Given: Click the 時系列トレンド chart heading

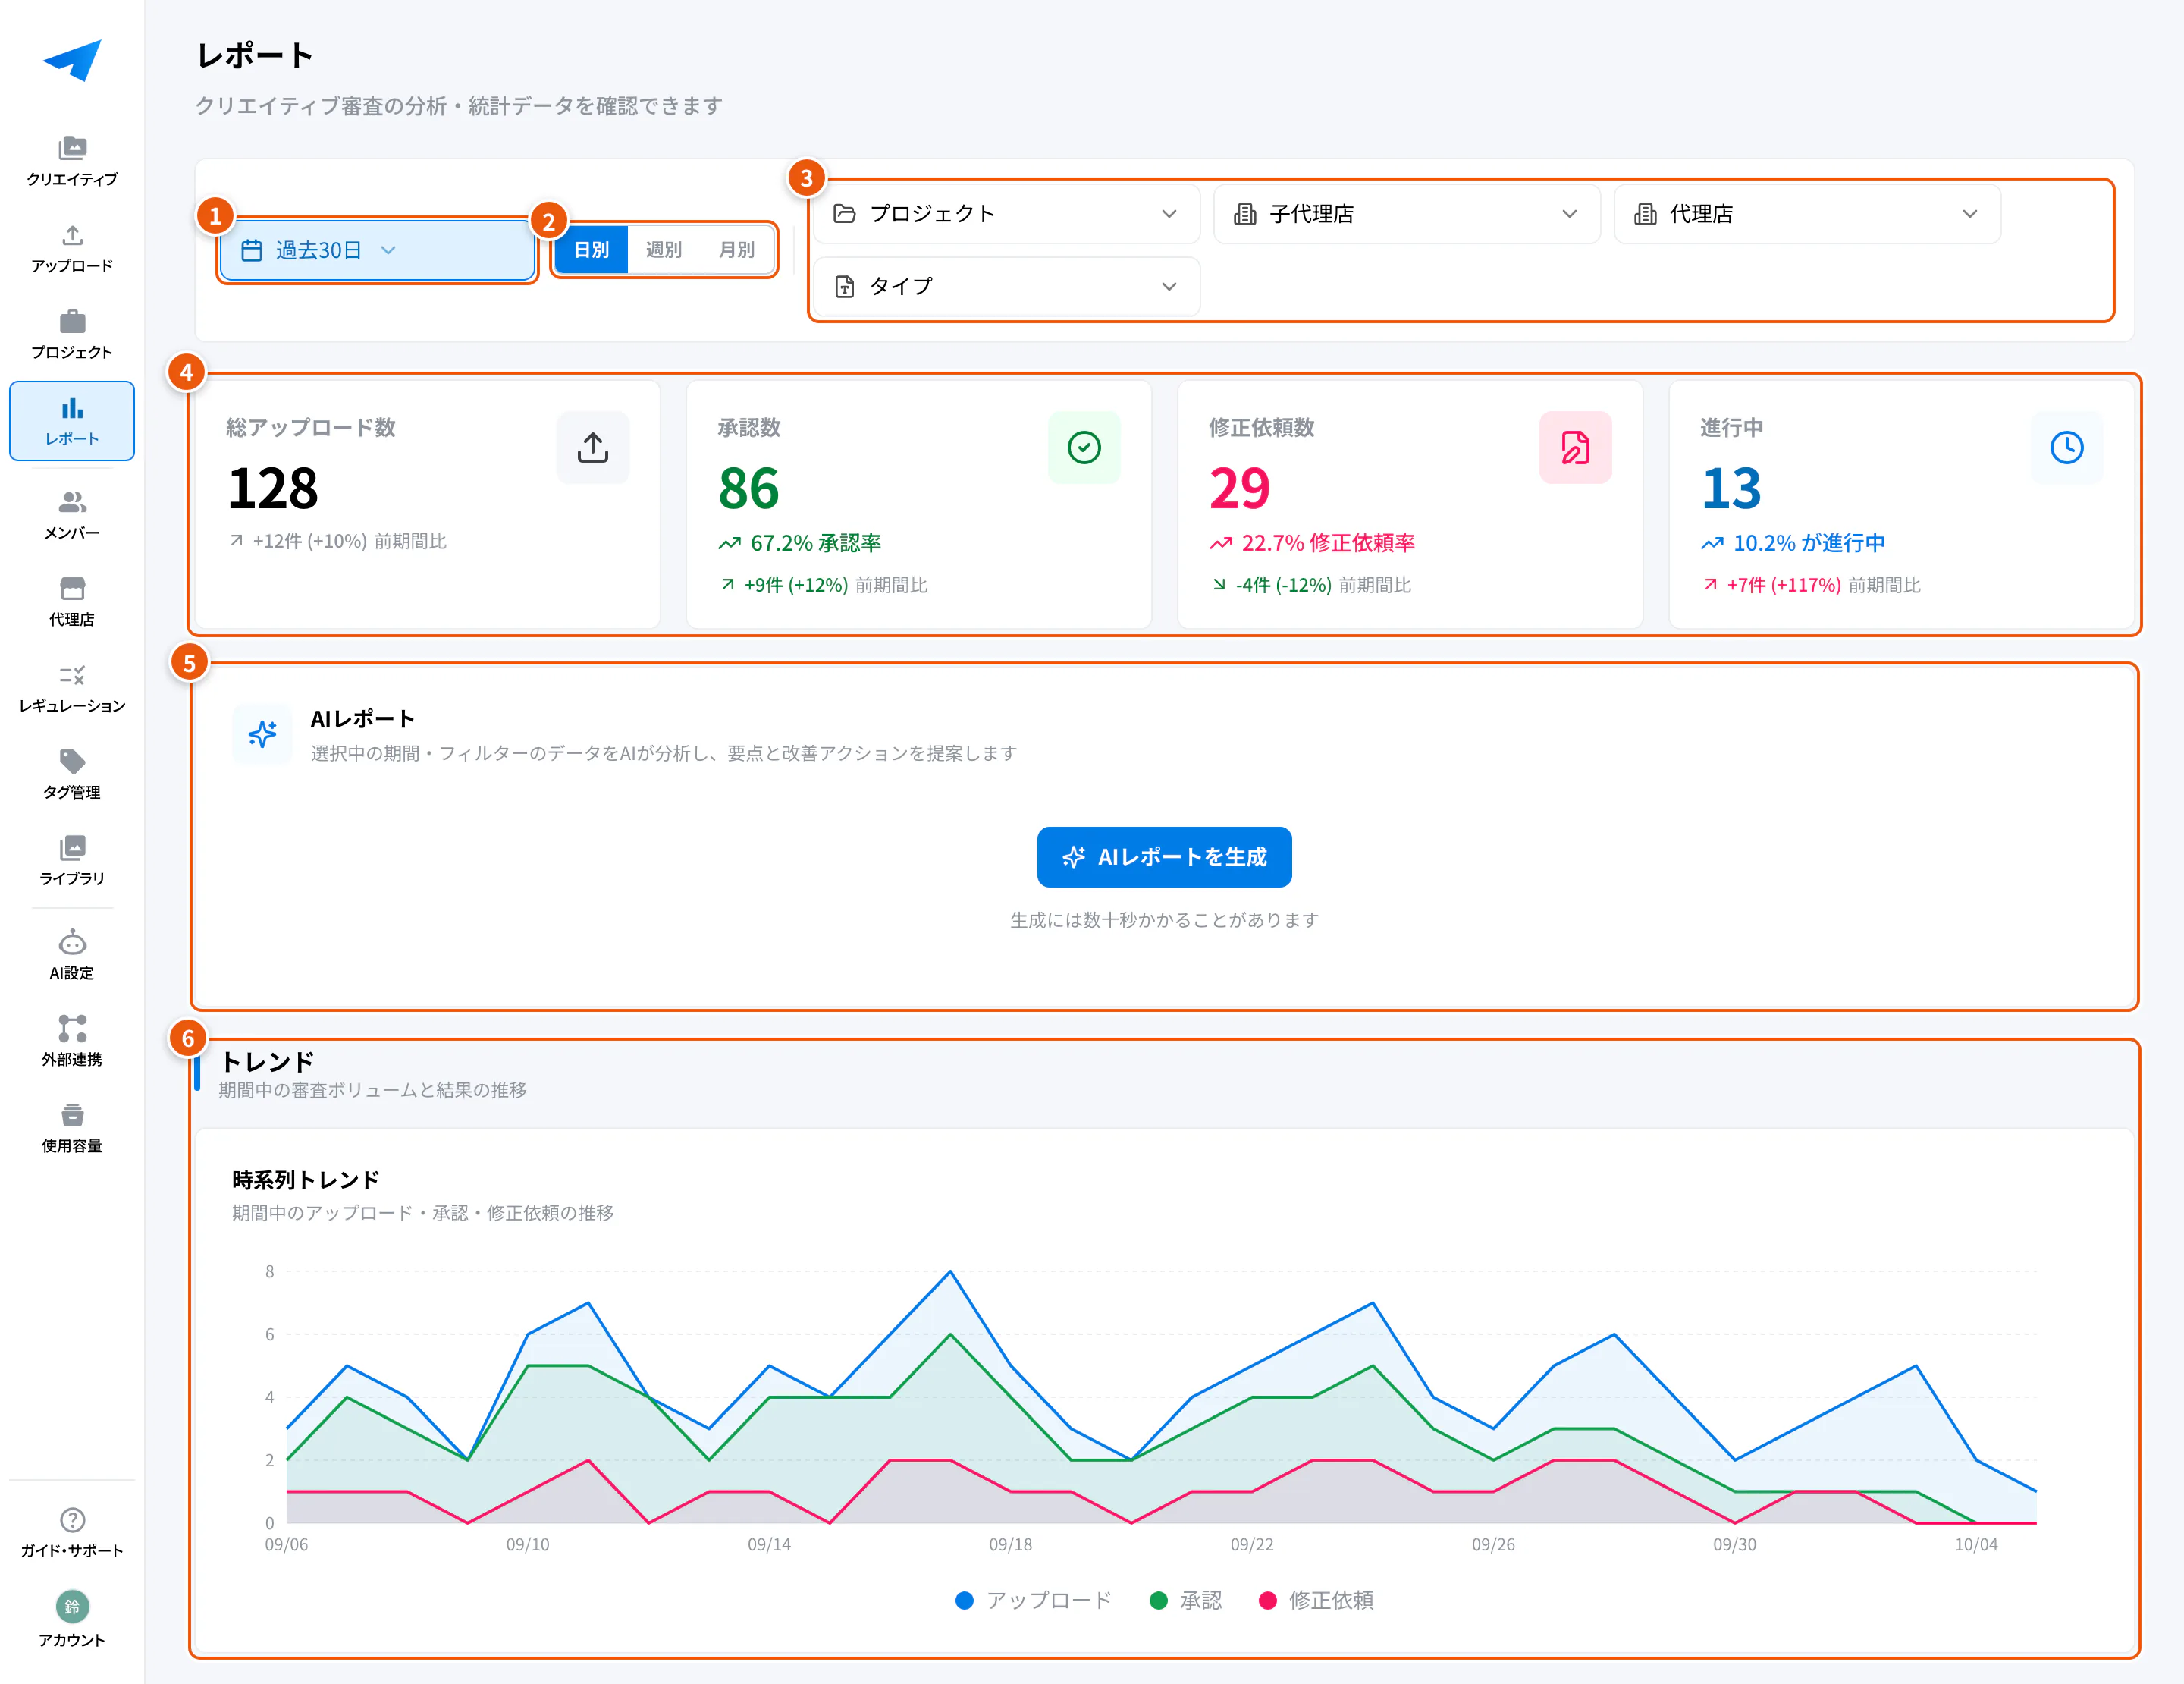Looking at the screenshot, I should 305,1180.
